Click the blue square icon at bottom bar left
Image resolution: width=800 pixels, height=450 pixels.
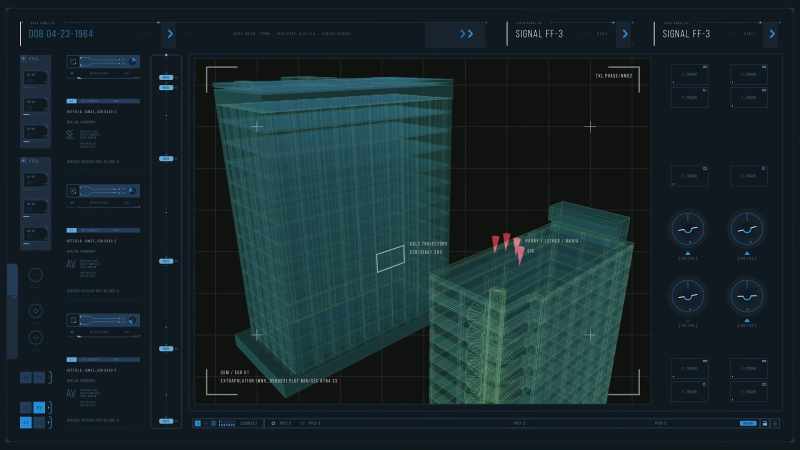(198, 423)
